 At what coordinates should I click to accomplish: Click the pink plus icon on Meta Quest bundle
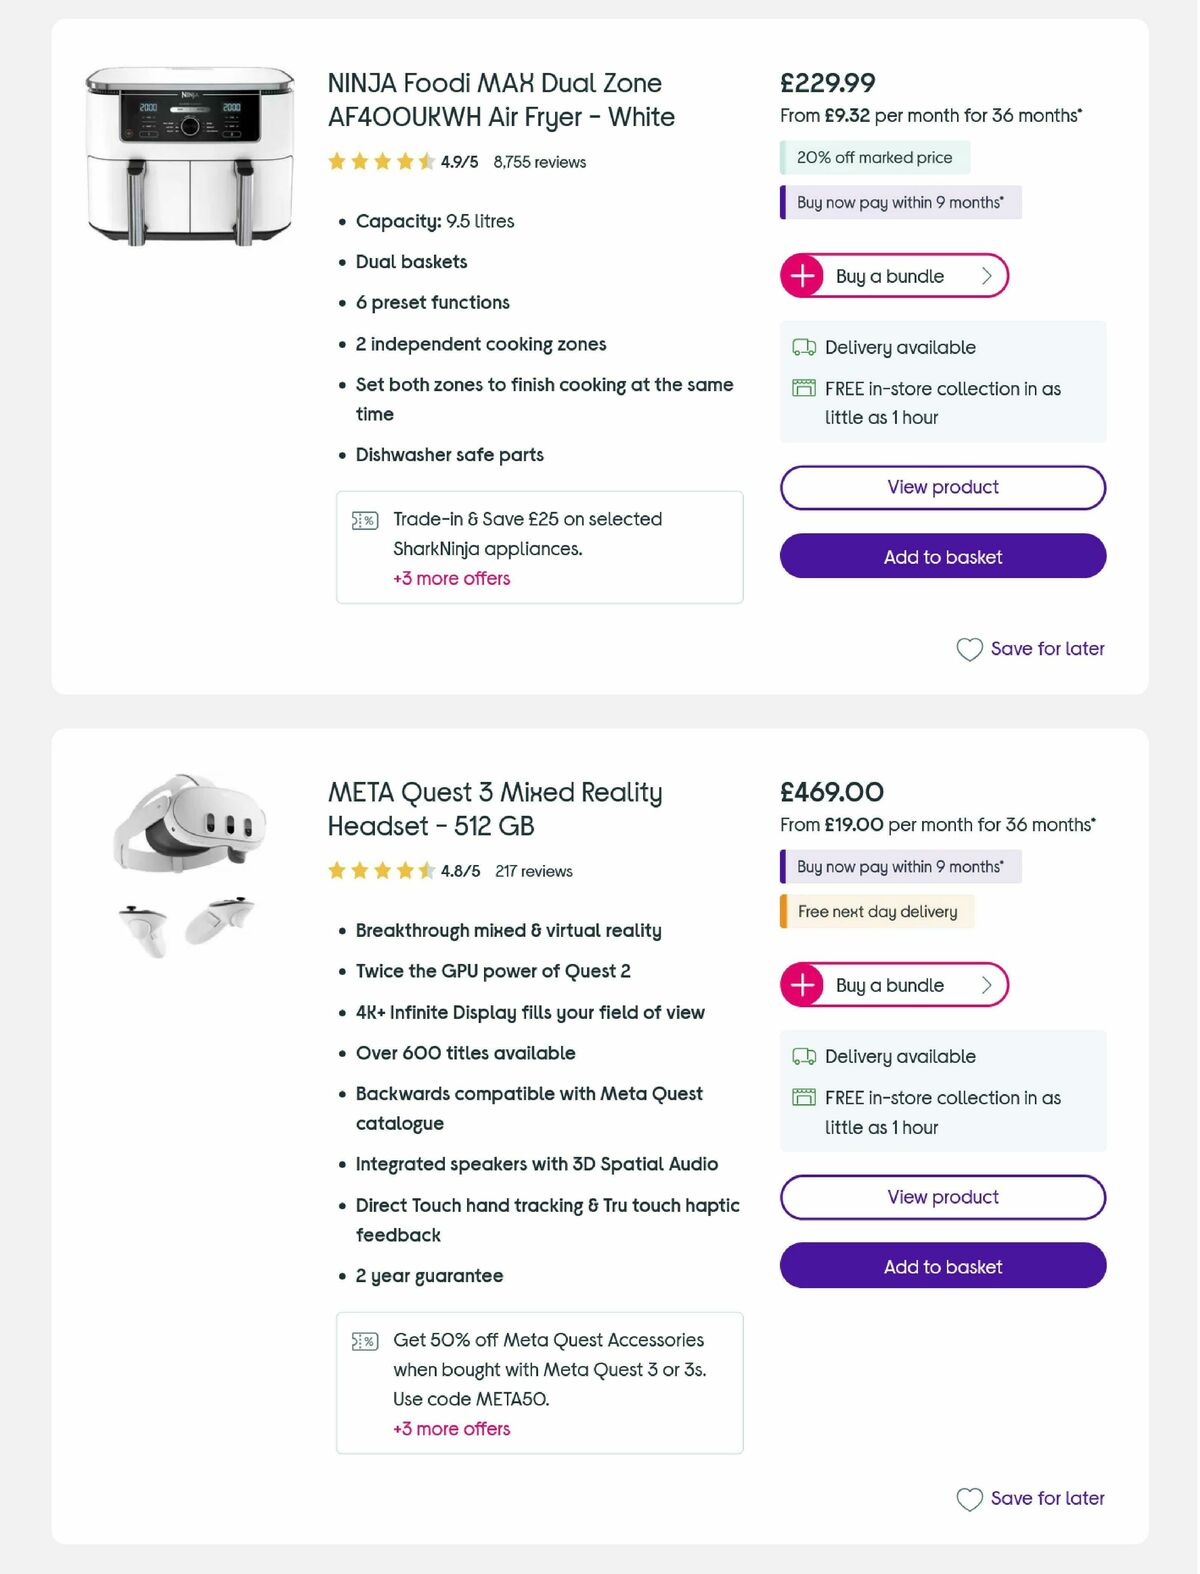(802, 984)
